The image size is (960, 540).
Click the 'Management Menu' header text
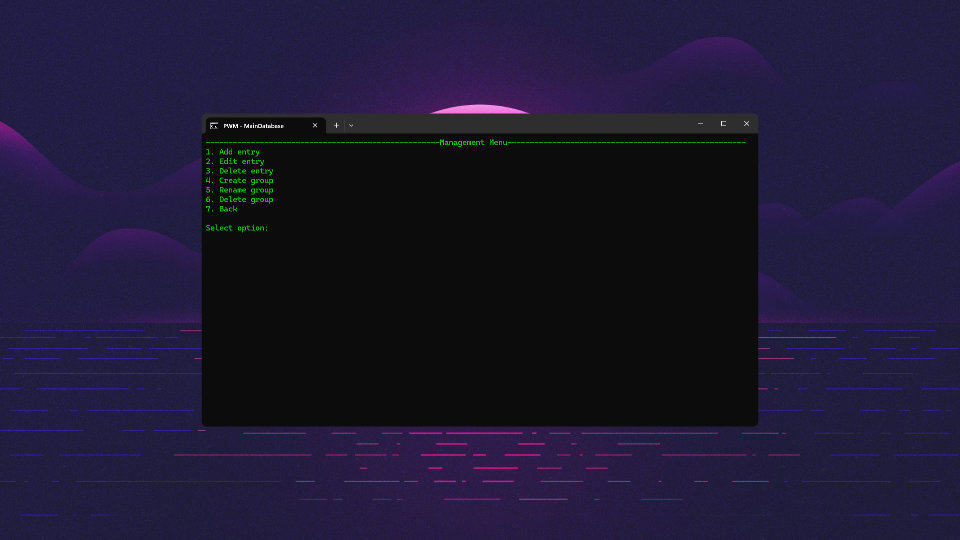(473, 143)
